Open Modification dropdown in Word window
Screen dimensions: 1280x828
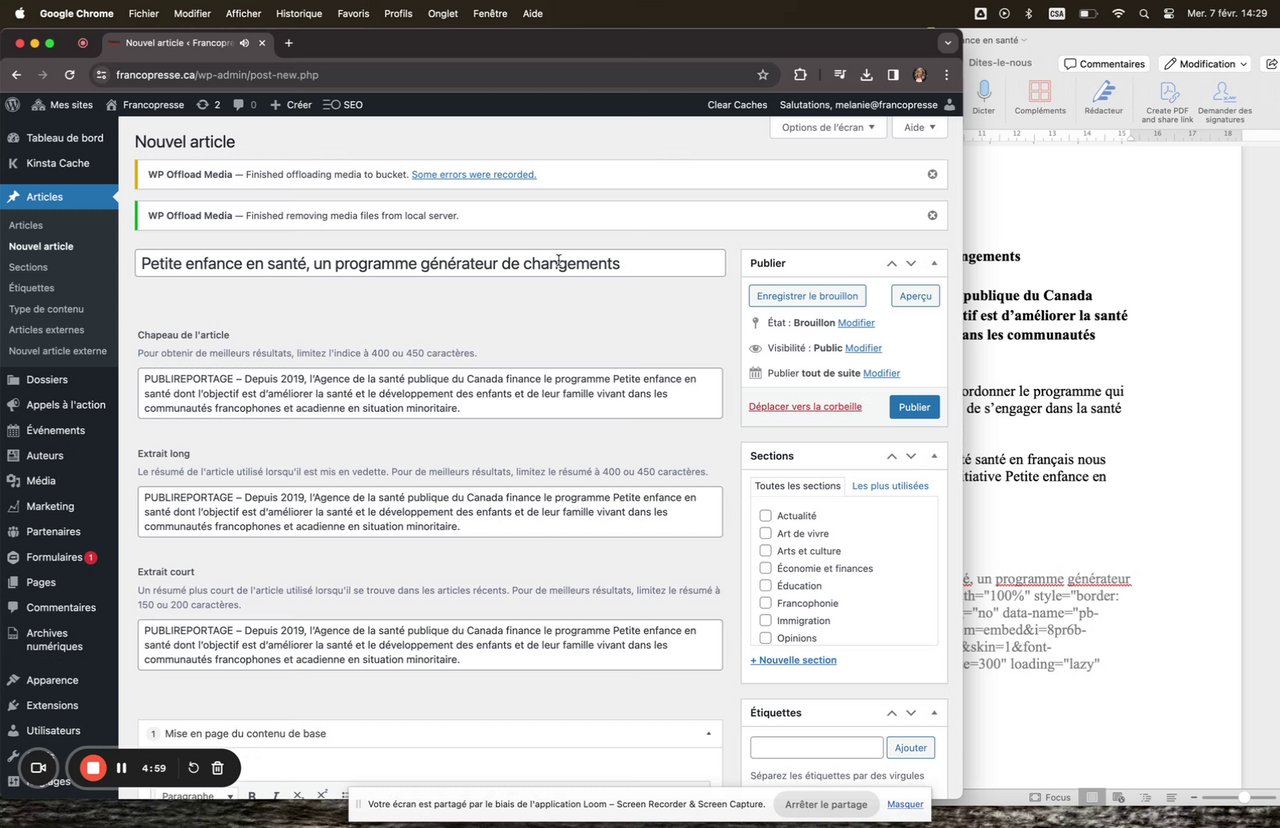(1206, 64)
